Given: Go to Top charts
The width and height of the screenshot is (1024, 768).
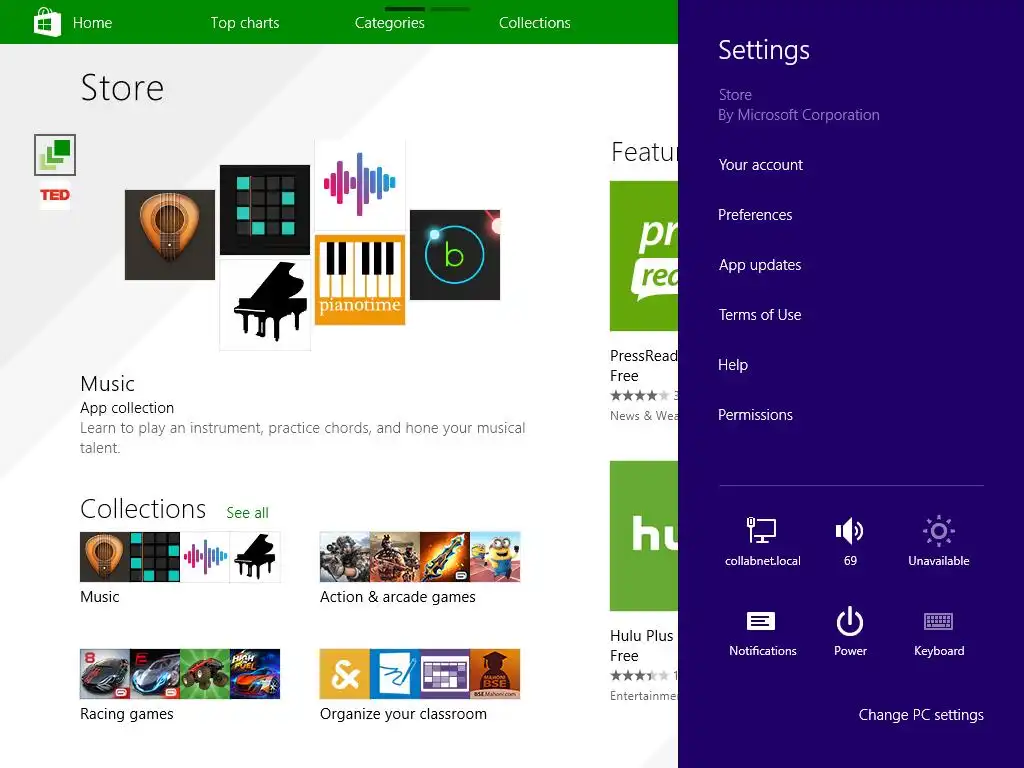Looking at the screenshot, I should click(x=245, y=23).
